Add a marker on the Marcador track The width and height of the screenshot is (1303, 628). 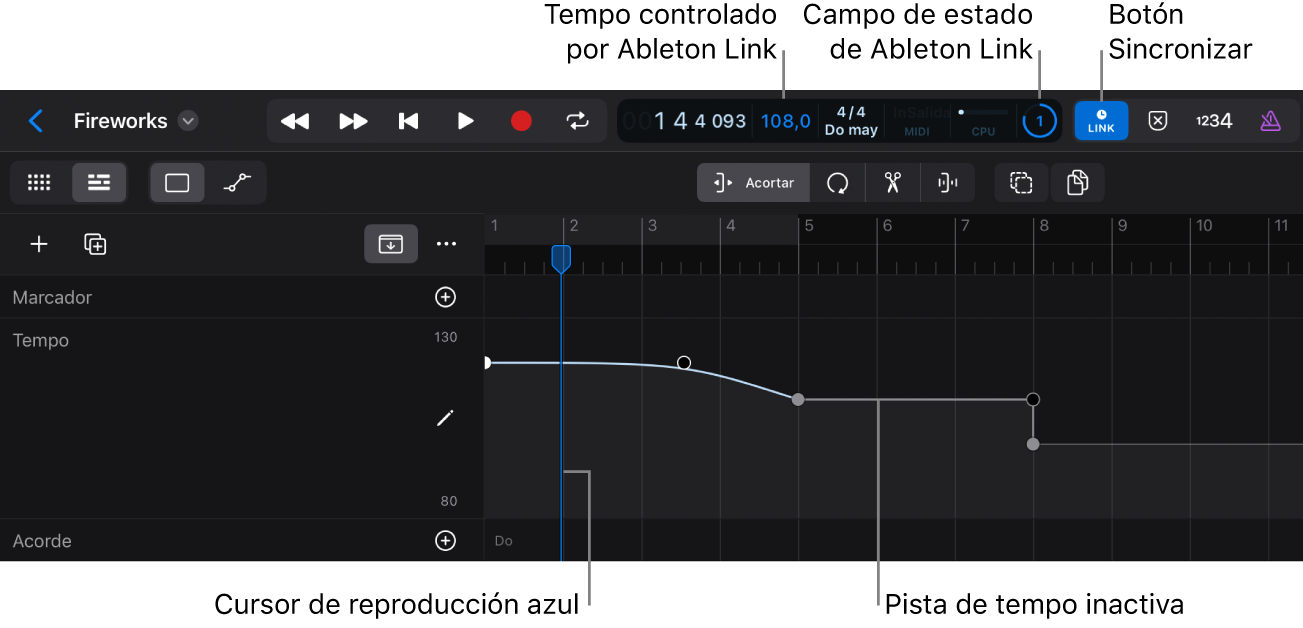tap(445, 297)
